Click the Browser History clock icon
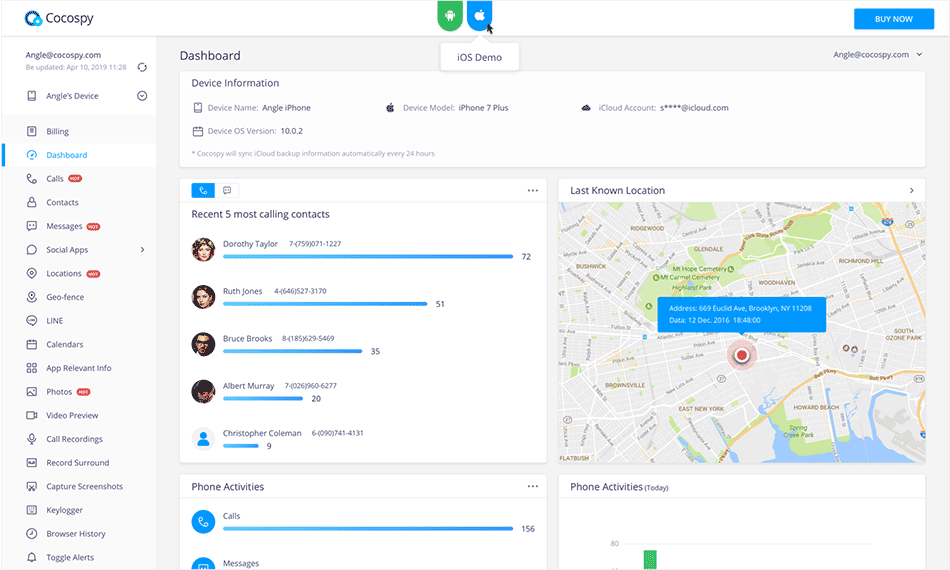This screenshot has height=570, width=950. coord(32,533)
